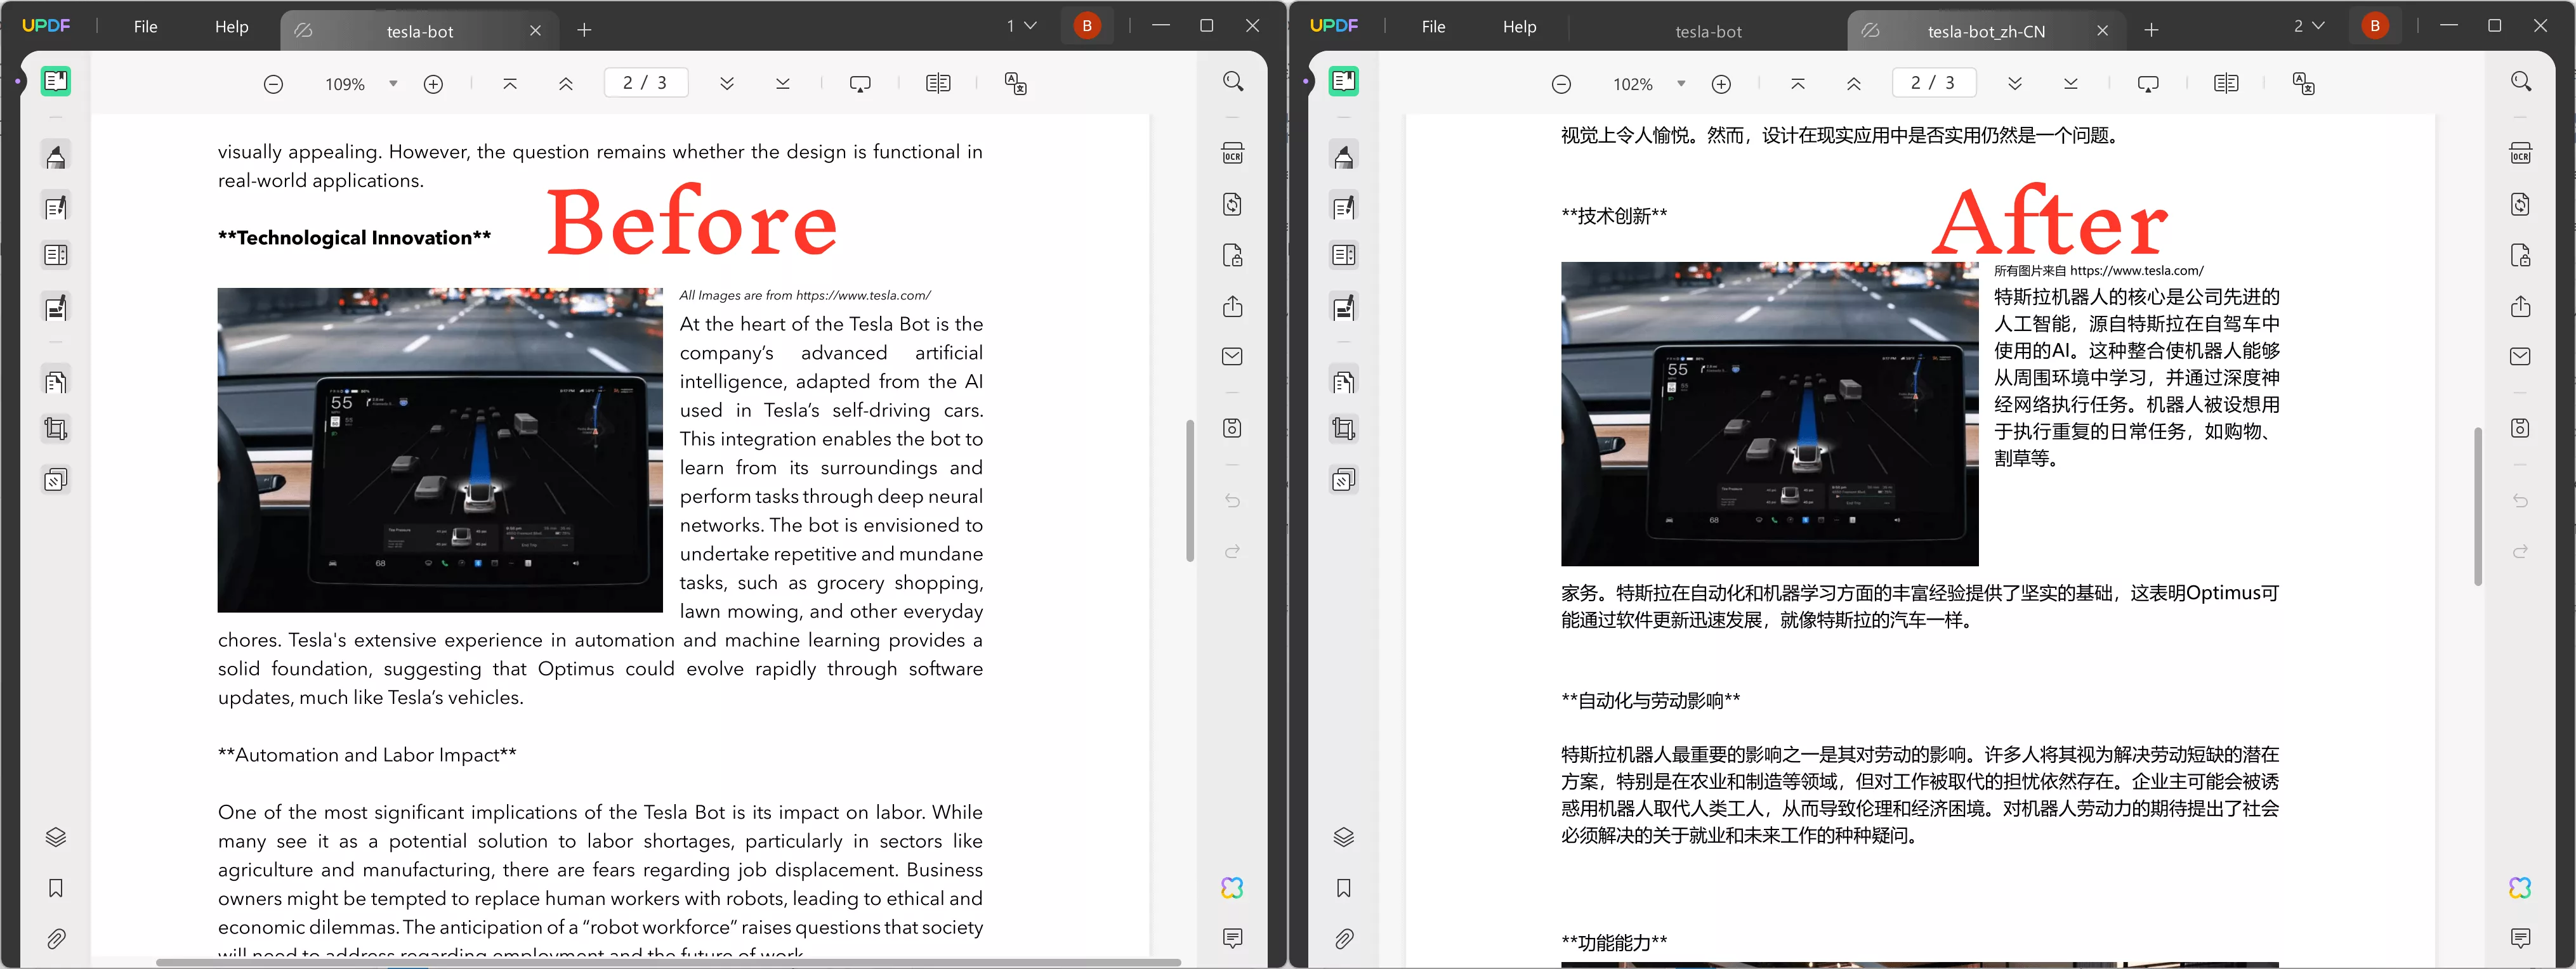Click horizontal scrollbar in left window
The width and height of the screenshot is (2576, 969).
click(x=668, y=962)
